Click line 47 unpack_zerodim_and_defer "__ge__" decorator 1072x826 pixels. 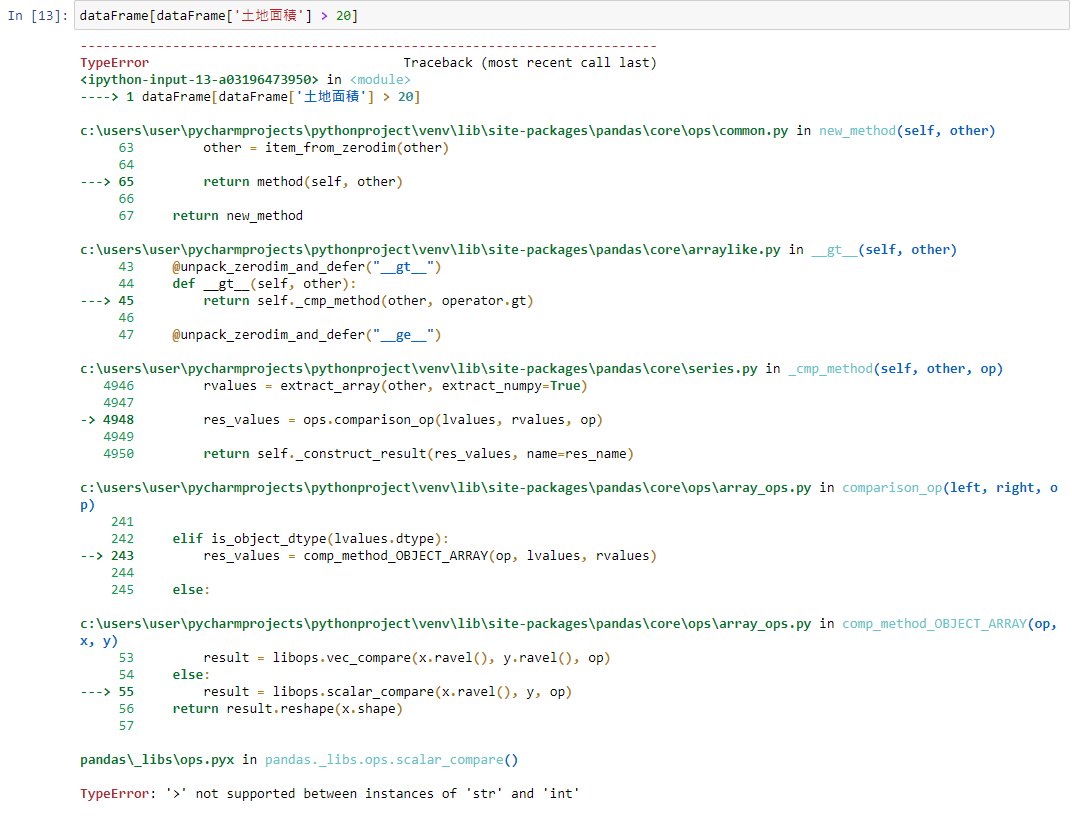[306, 335]
